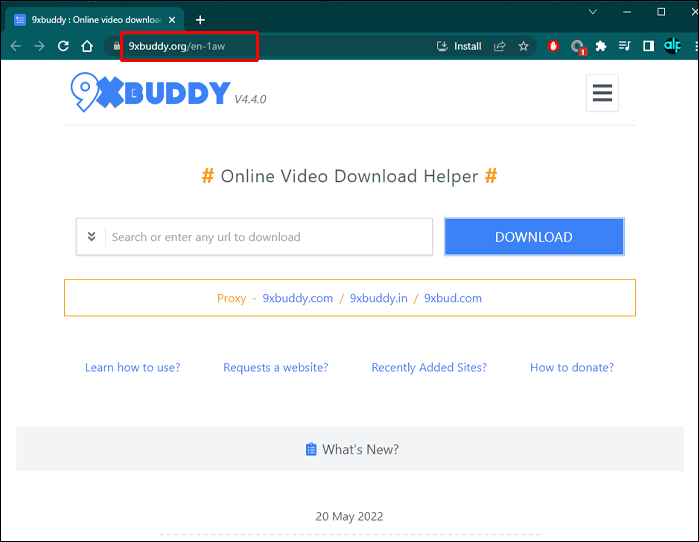
Task: Click the blue DOWNLOAD button
Action: (534, 237)
